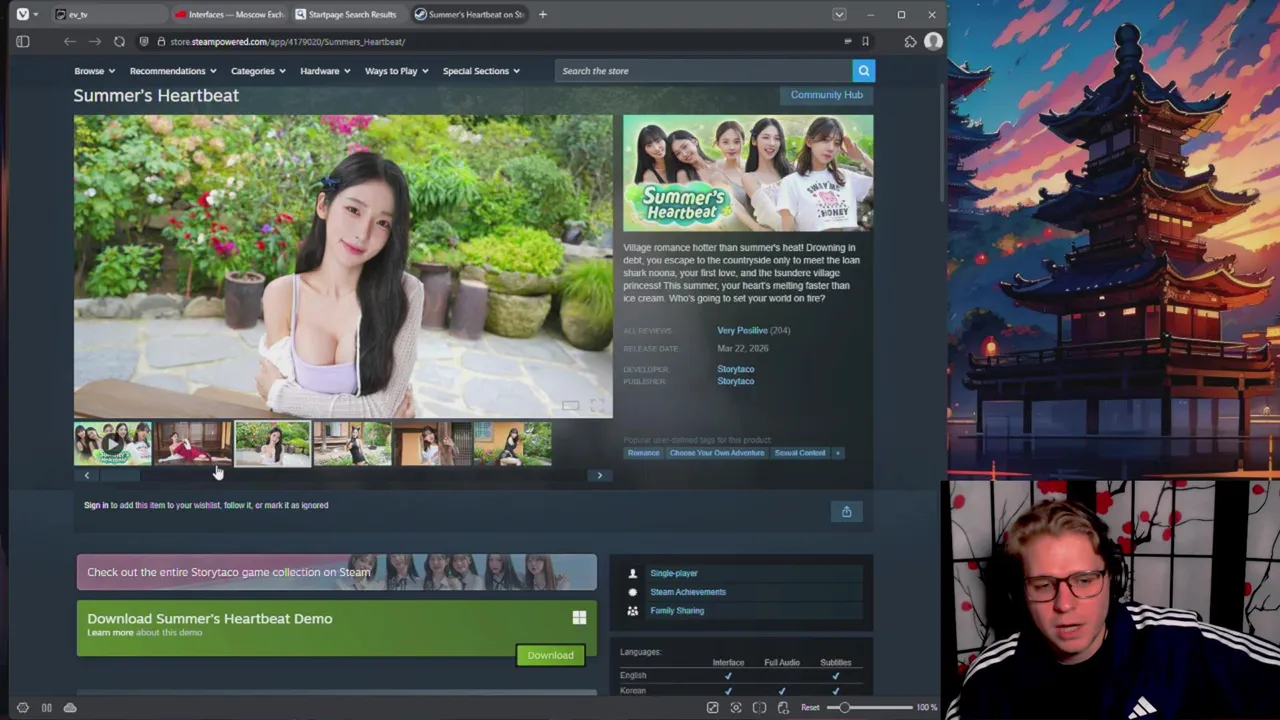
Task: Open the Community Hub button
Action: click(x=826, y=95)
